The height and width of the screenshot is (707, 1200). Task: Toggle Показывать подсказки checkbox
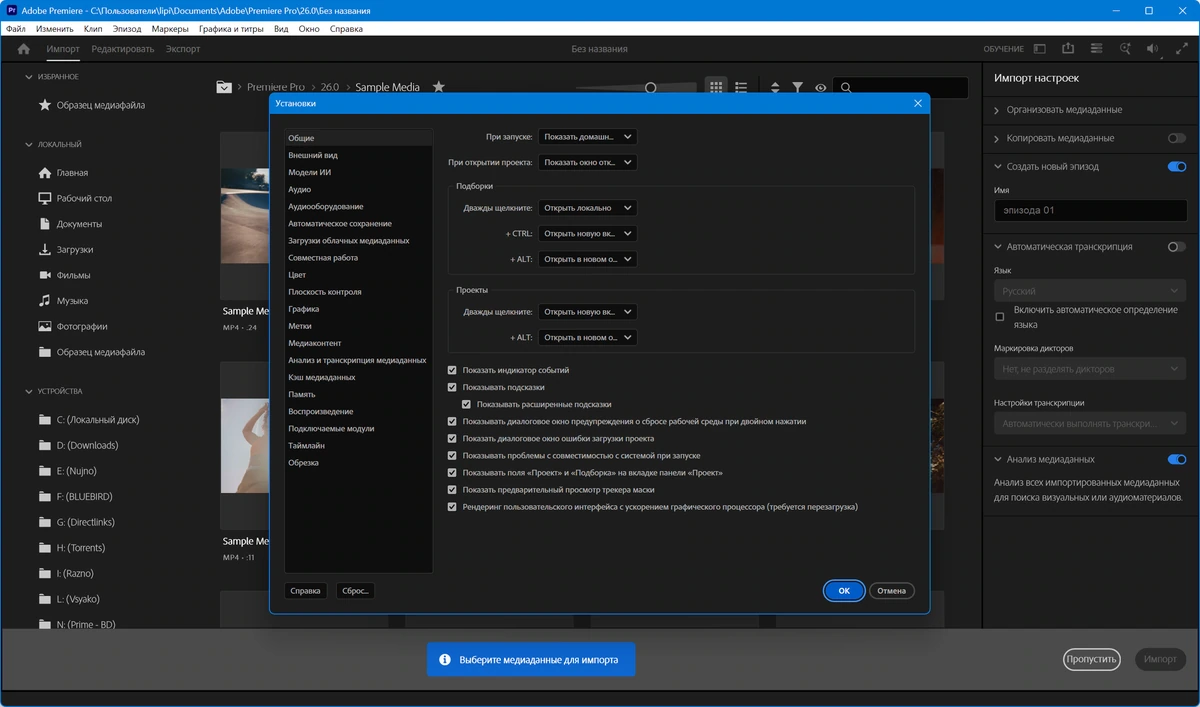tap(452, 387)
